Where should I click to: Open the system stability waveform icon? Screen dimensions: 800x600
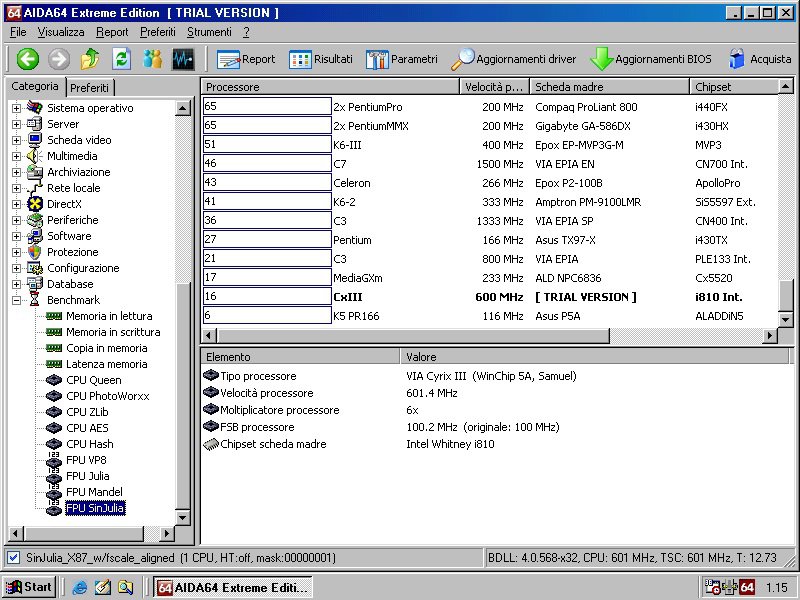(183, 59)
